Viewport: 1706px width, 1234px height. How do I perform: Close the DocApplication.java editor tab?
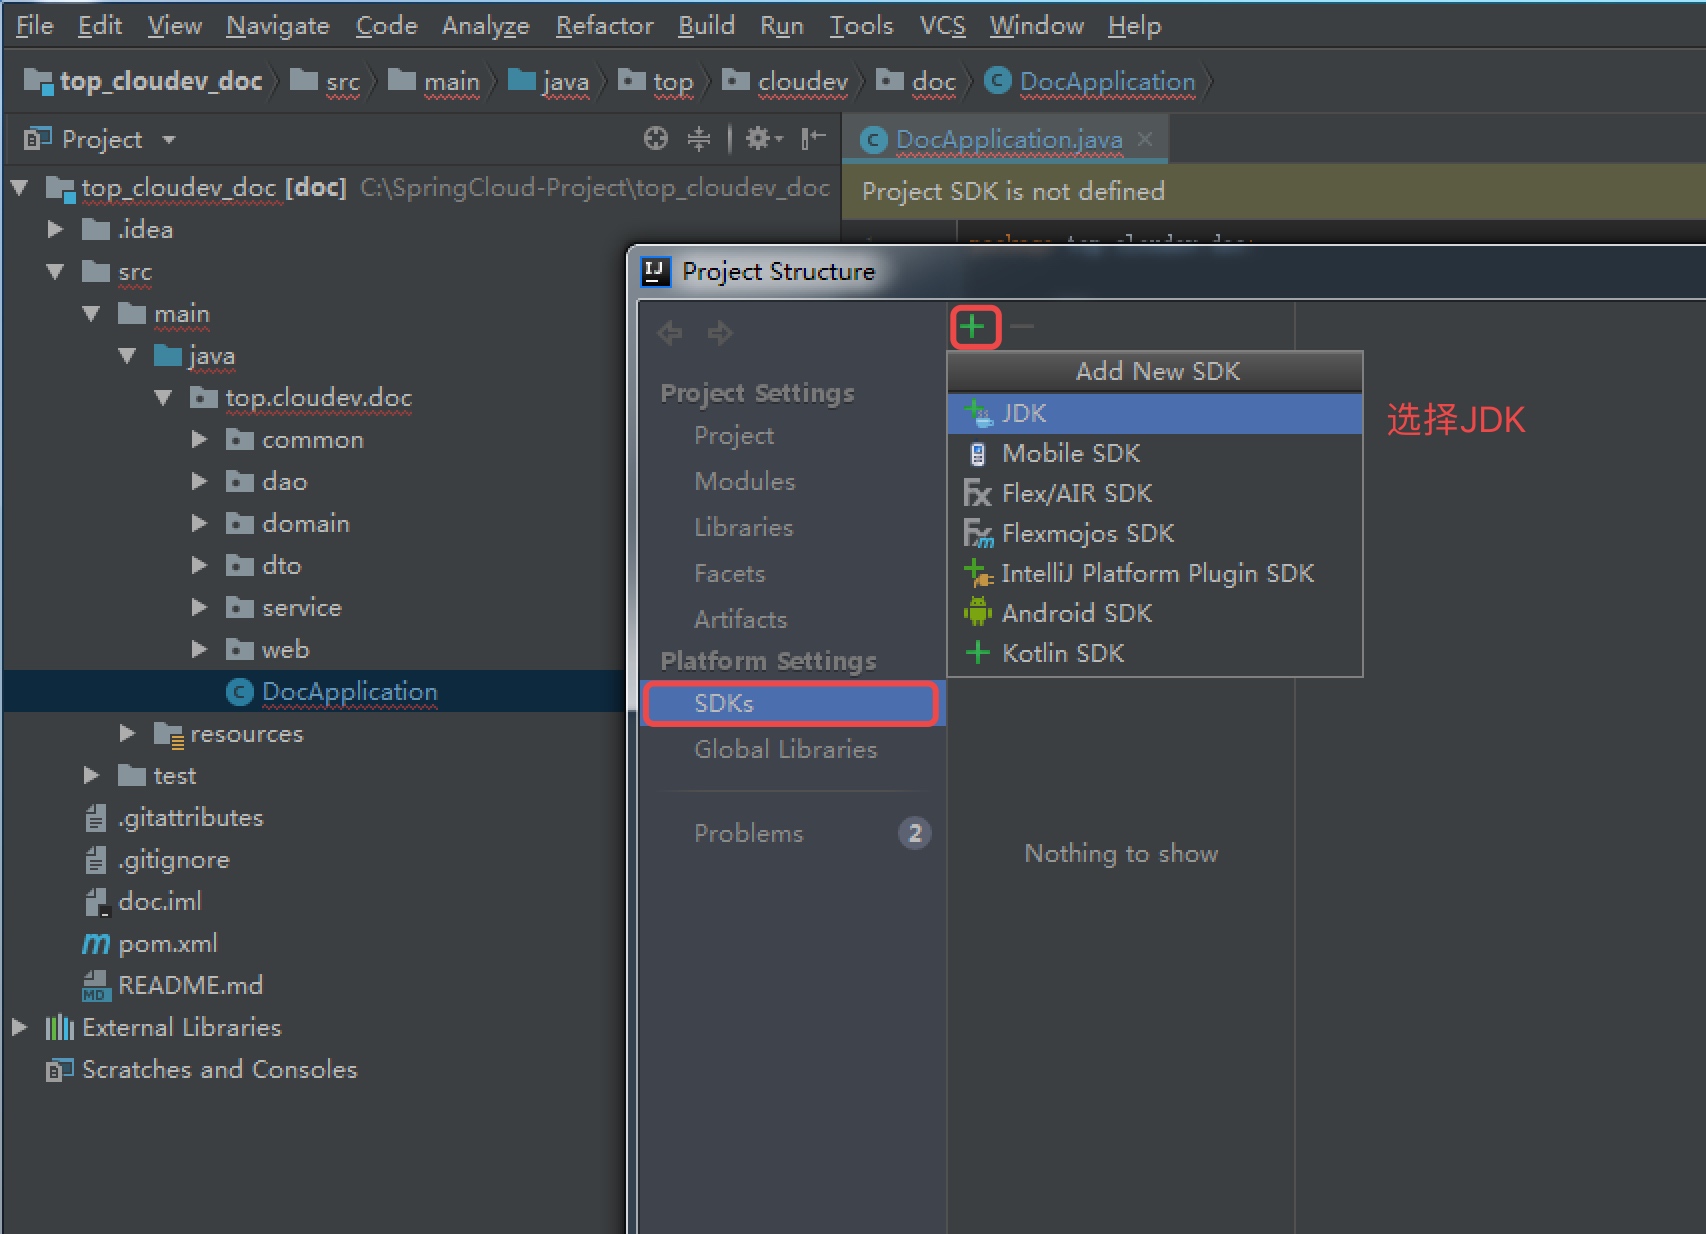tap(1145, 139)
